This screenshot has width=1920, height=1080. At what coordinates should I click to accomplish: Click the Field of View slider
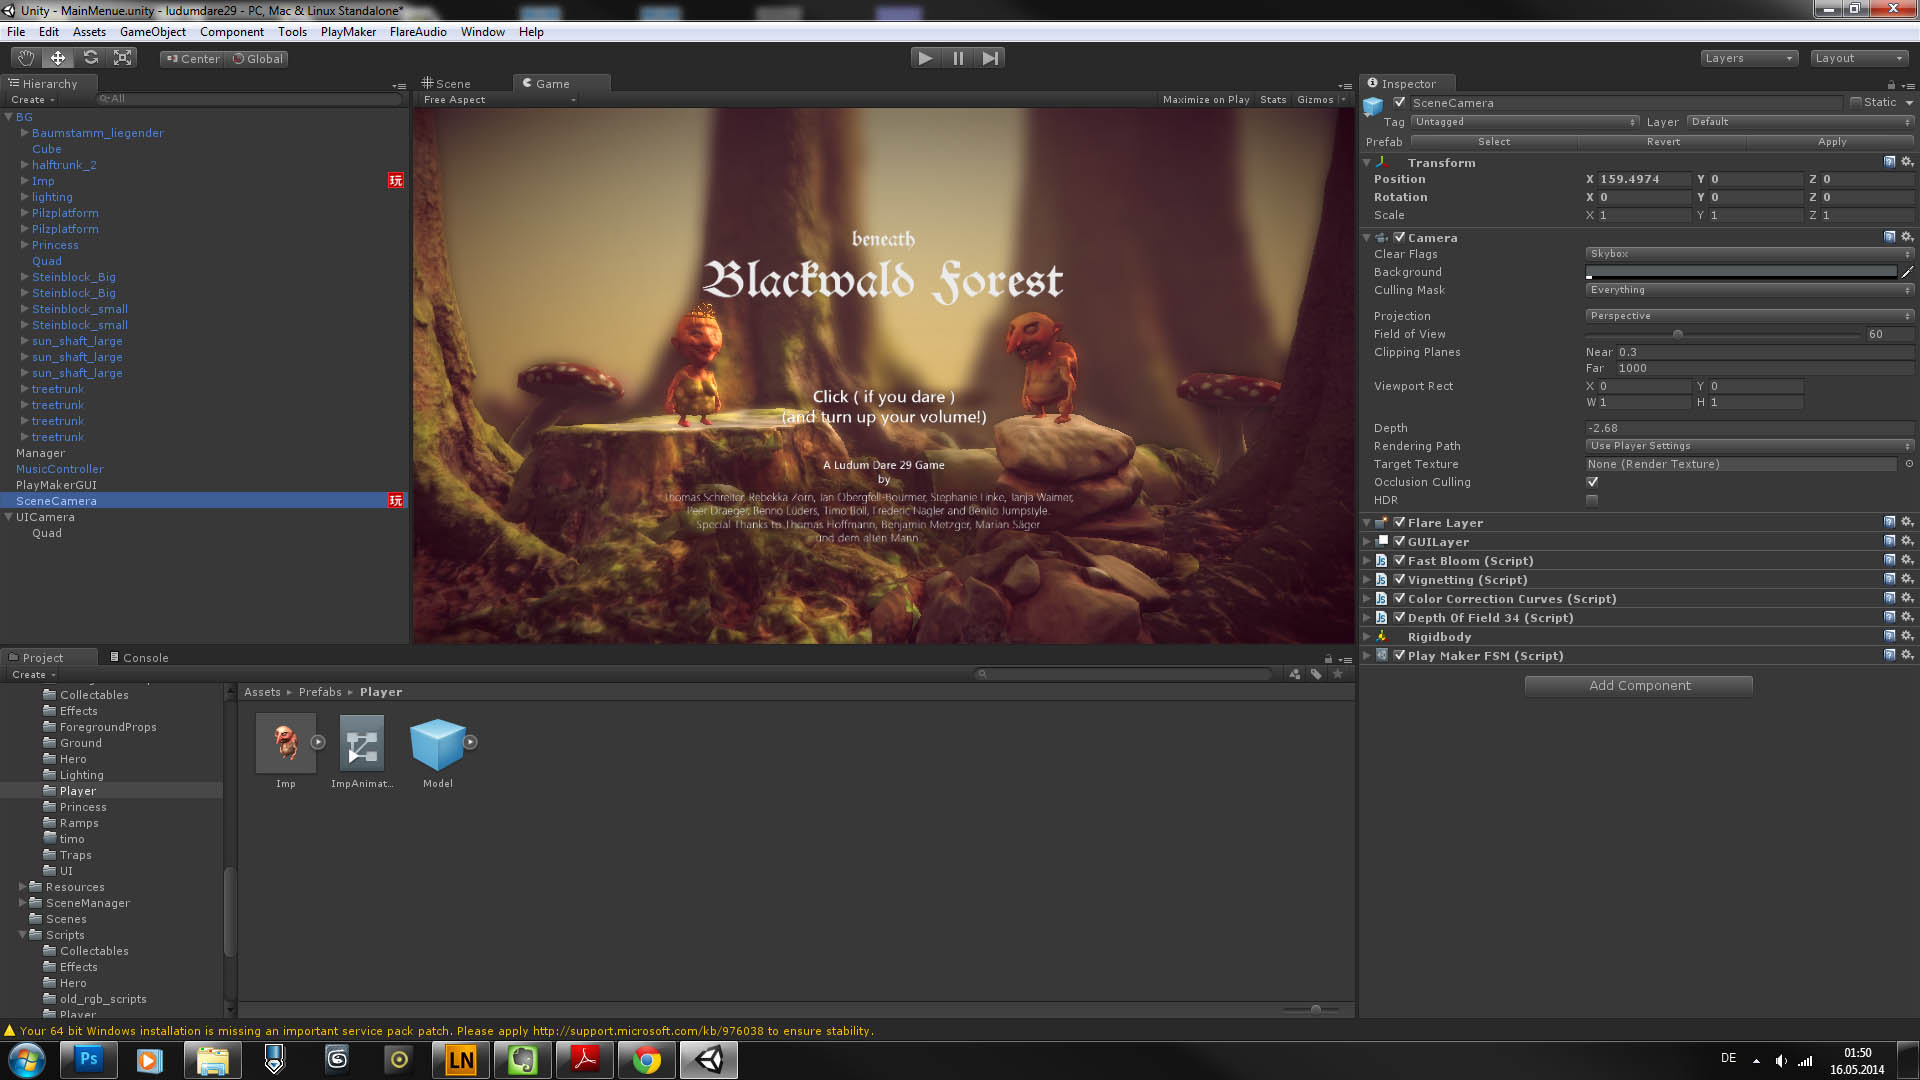pos(1723,334)
